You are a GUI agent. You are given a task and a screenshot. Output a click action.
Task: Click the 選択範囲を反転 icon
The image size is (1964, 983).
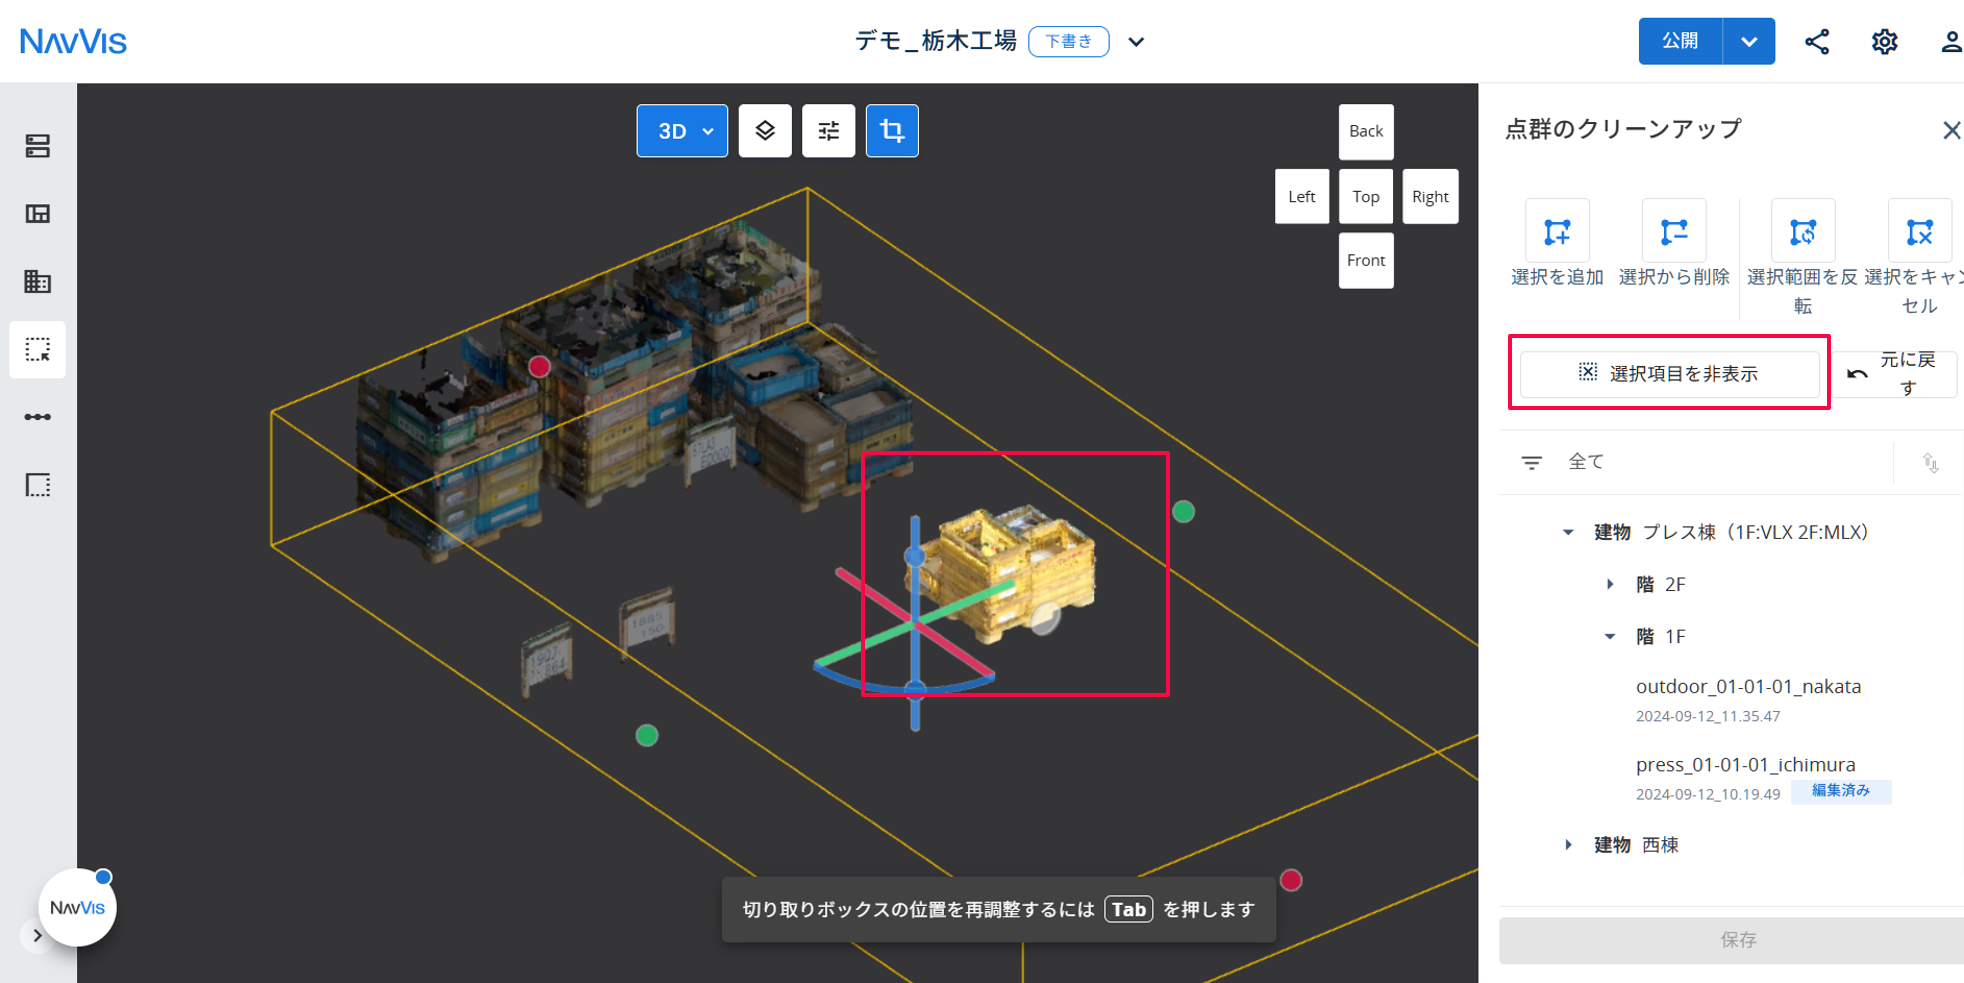[x=1803, y=232]
